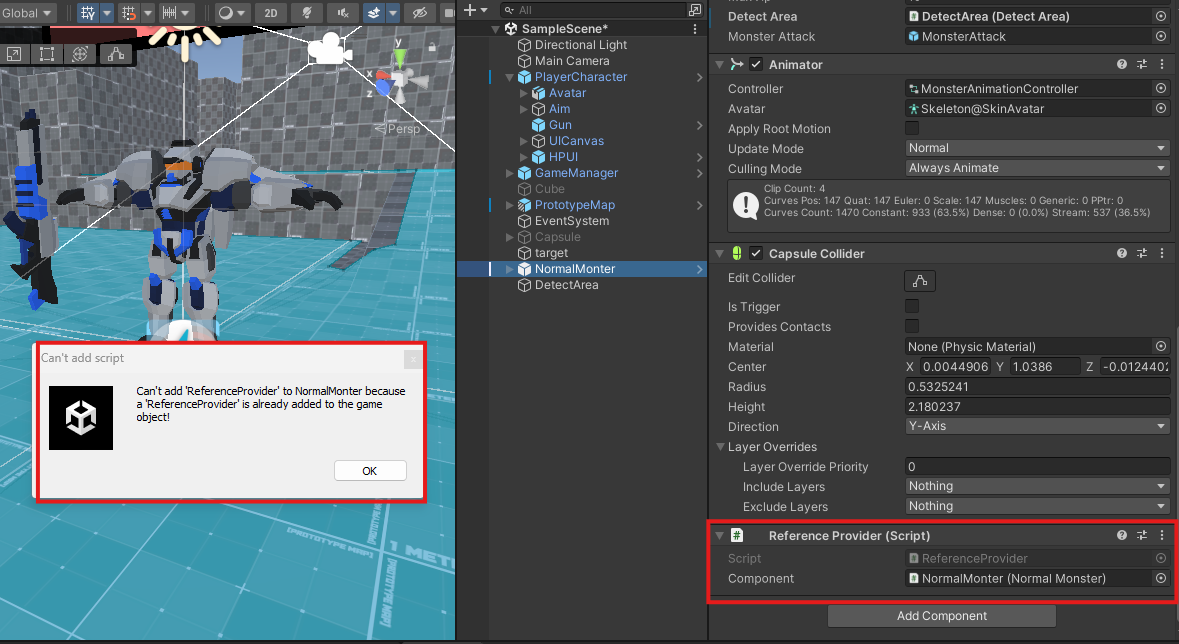Image resolution: width=1179 pixels, height=644 pixels.
Task: Select the Rect tool in scene overlay
Action: pos(47,54)
